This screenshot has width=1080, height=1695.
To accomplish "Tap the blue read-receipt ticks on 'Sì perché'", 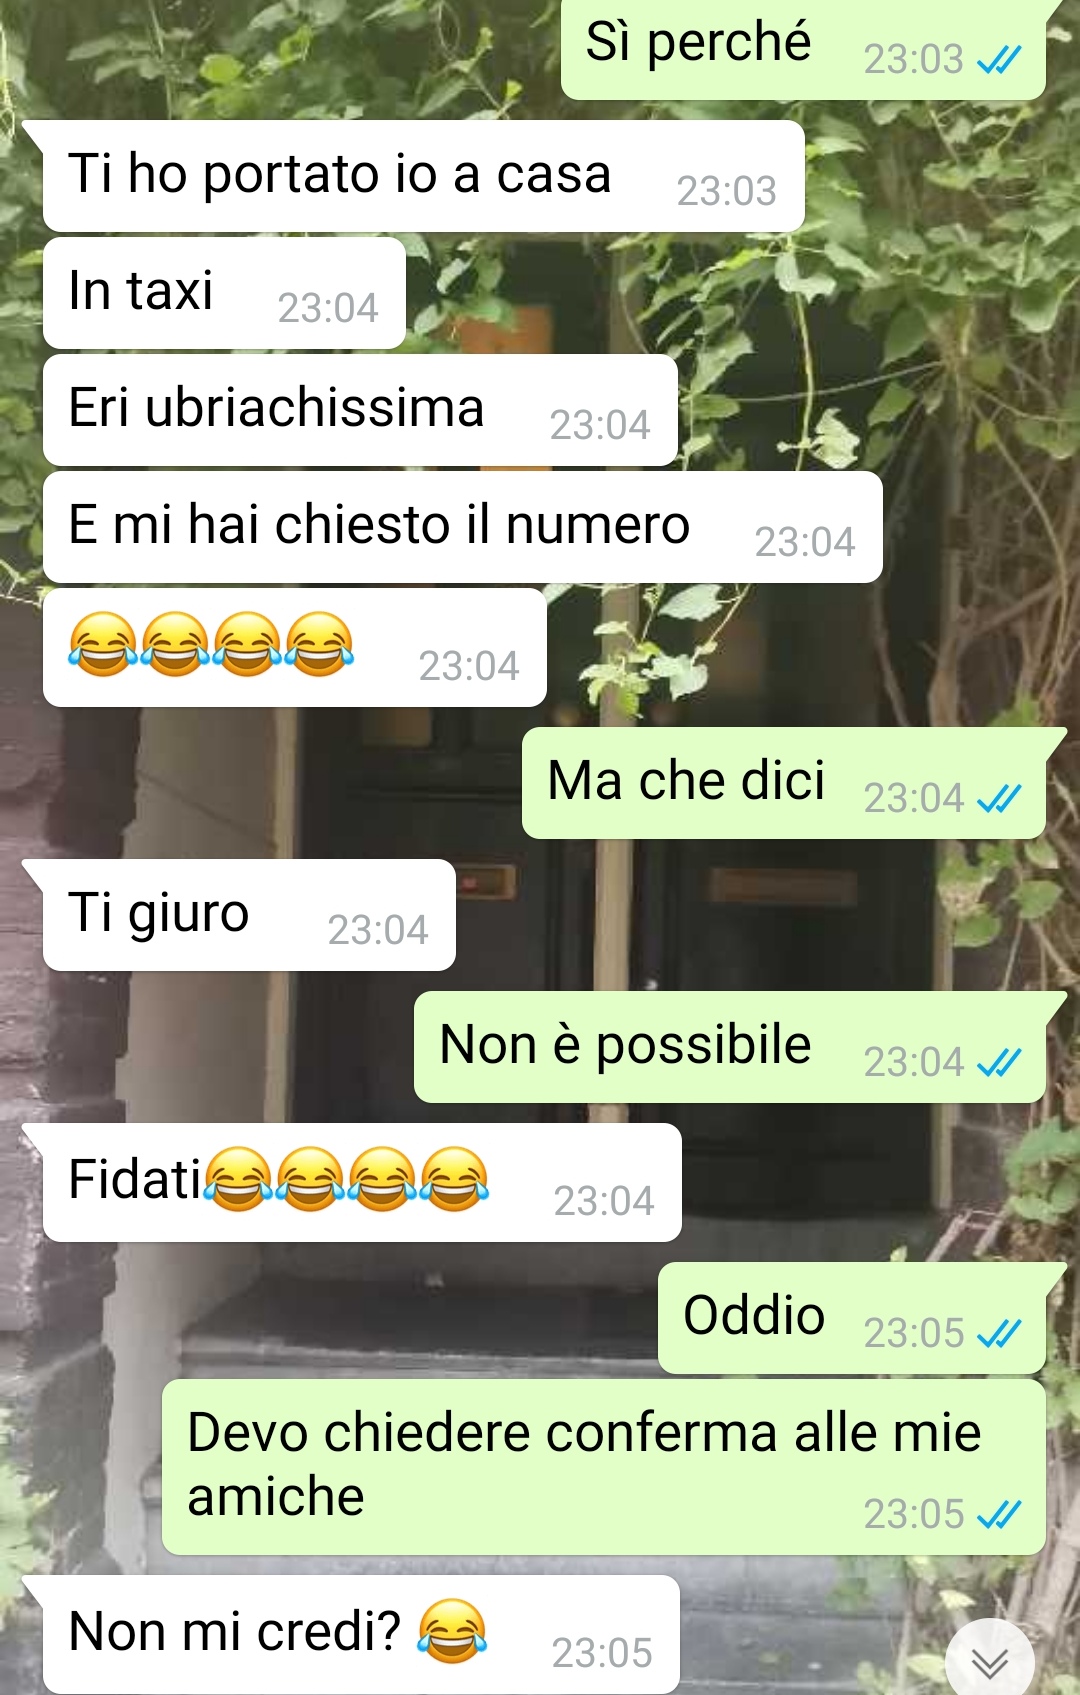I will pos(999,60).
